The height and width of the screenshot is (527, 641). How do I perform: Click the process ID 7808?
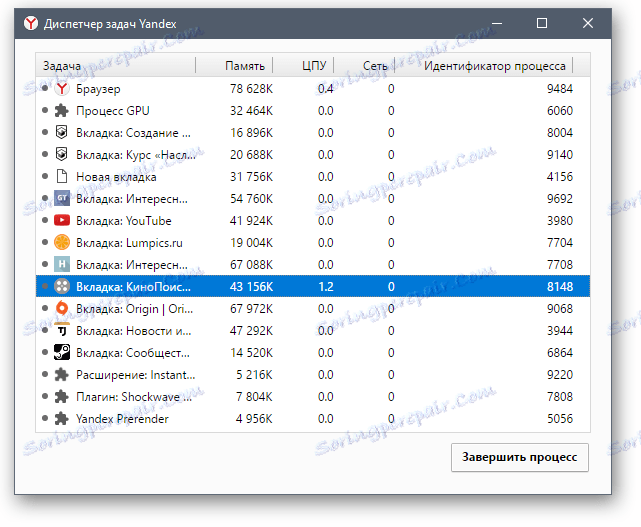(560, 397)
